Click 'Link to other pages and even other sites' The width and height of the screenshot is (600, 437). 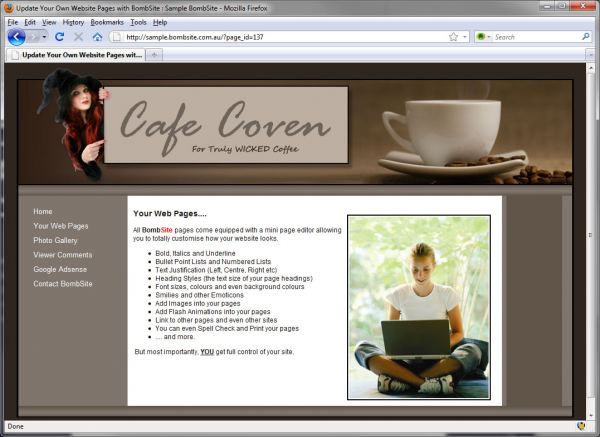[x=216, y=320]
